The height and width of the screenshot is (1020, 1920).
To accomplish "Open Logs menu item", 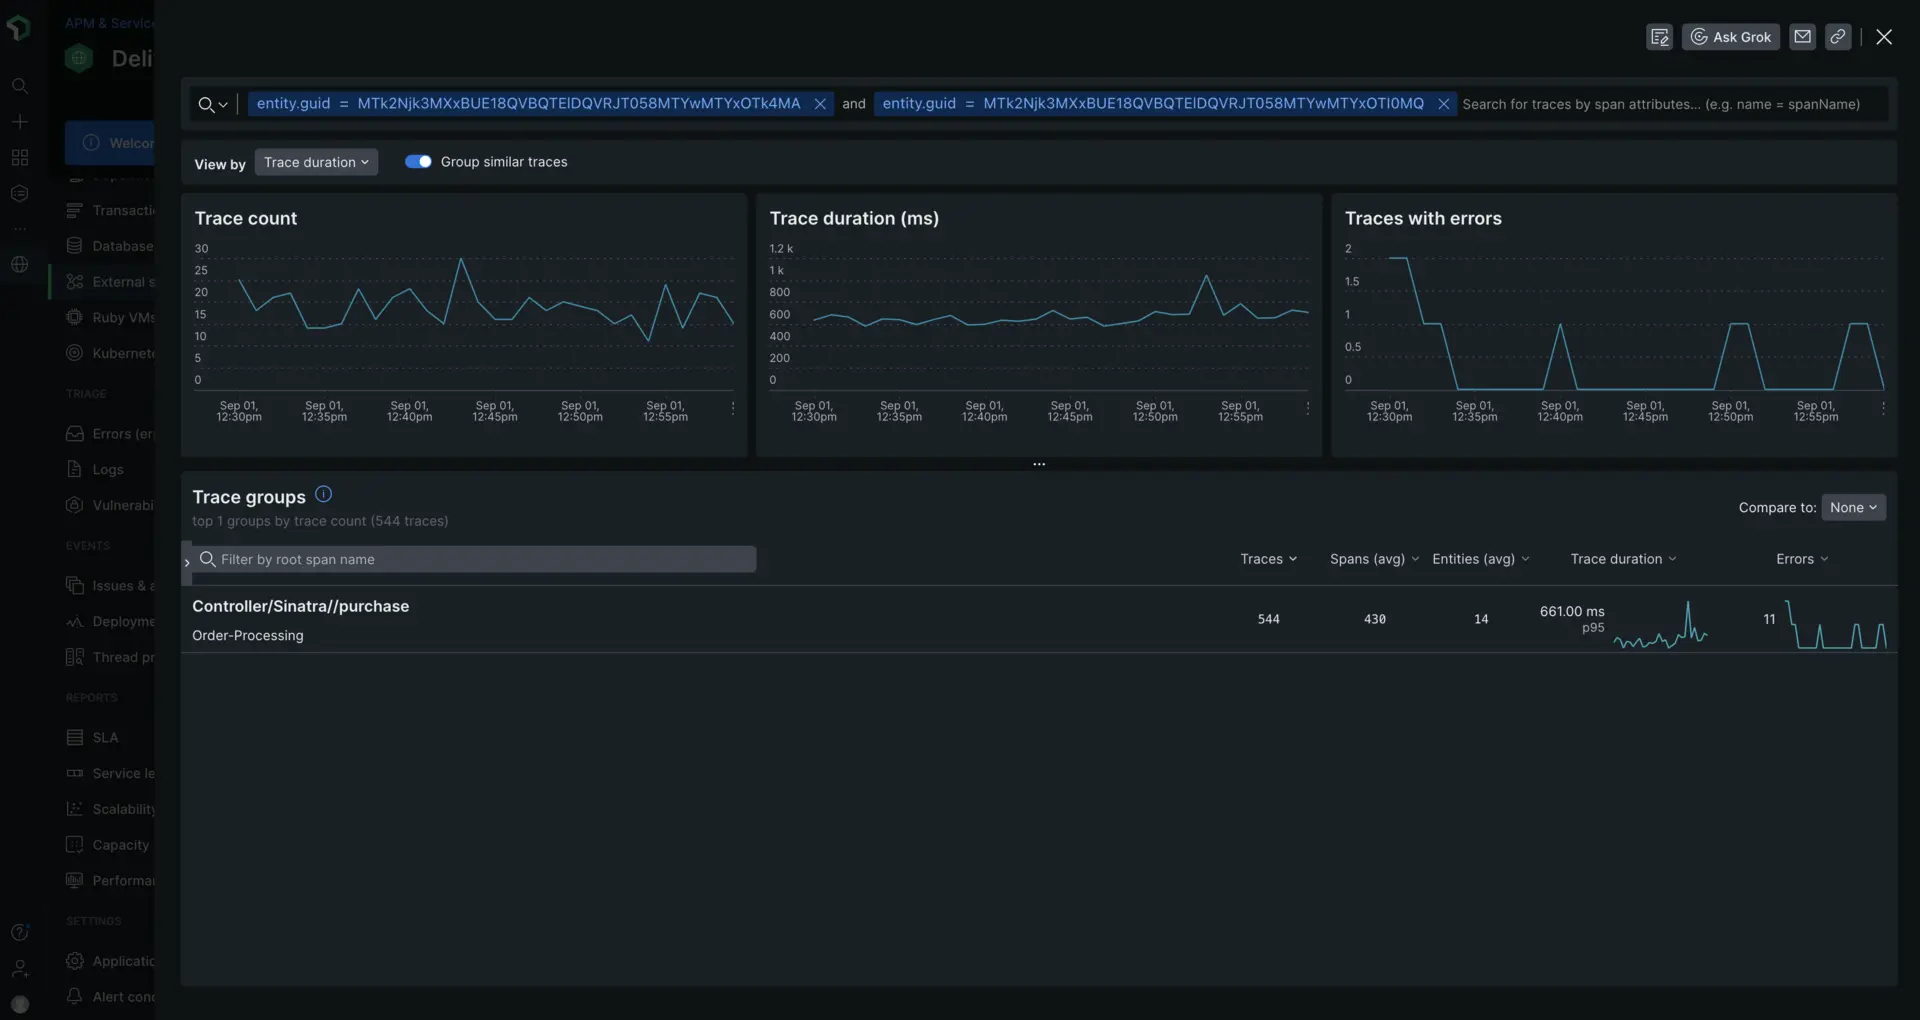I will pos(95,470).
